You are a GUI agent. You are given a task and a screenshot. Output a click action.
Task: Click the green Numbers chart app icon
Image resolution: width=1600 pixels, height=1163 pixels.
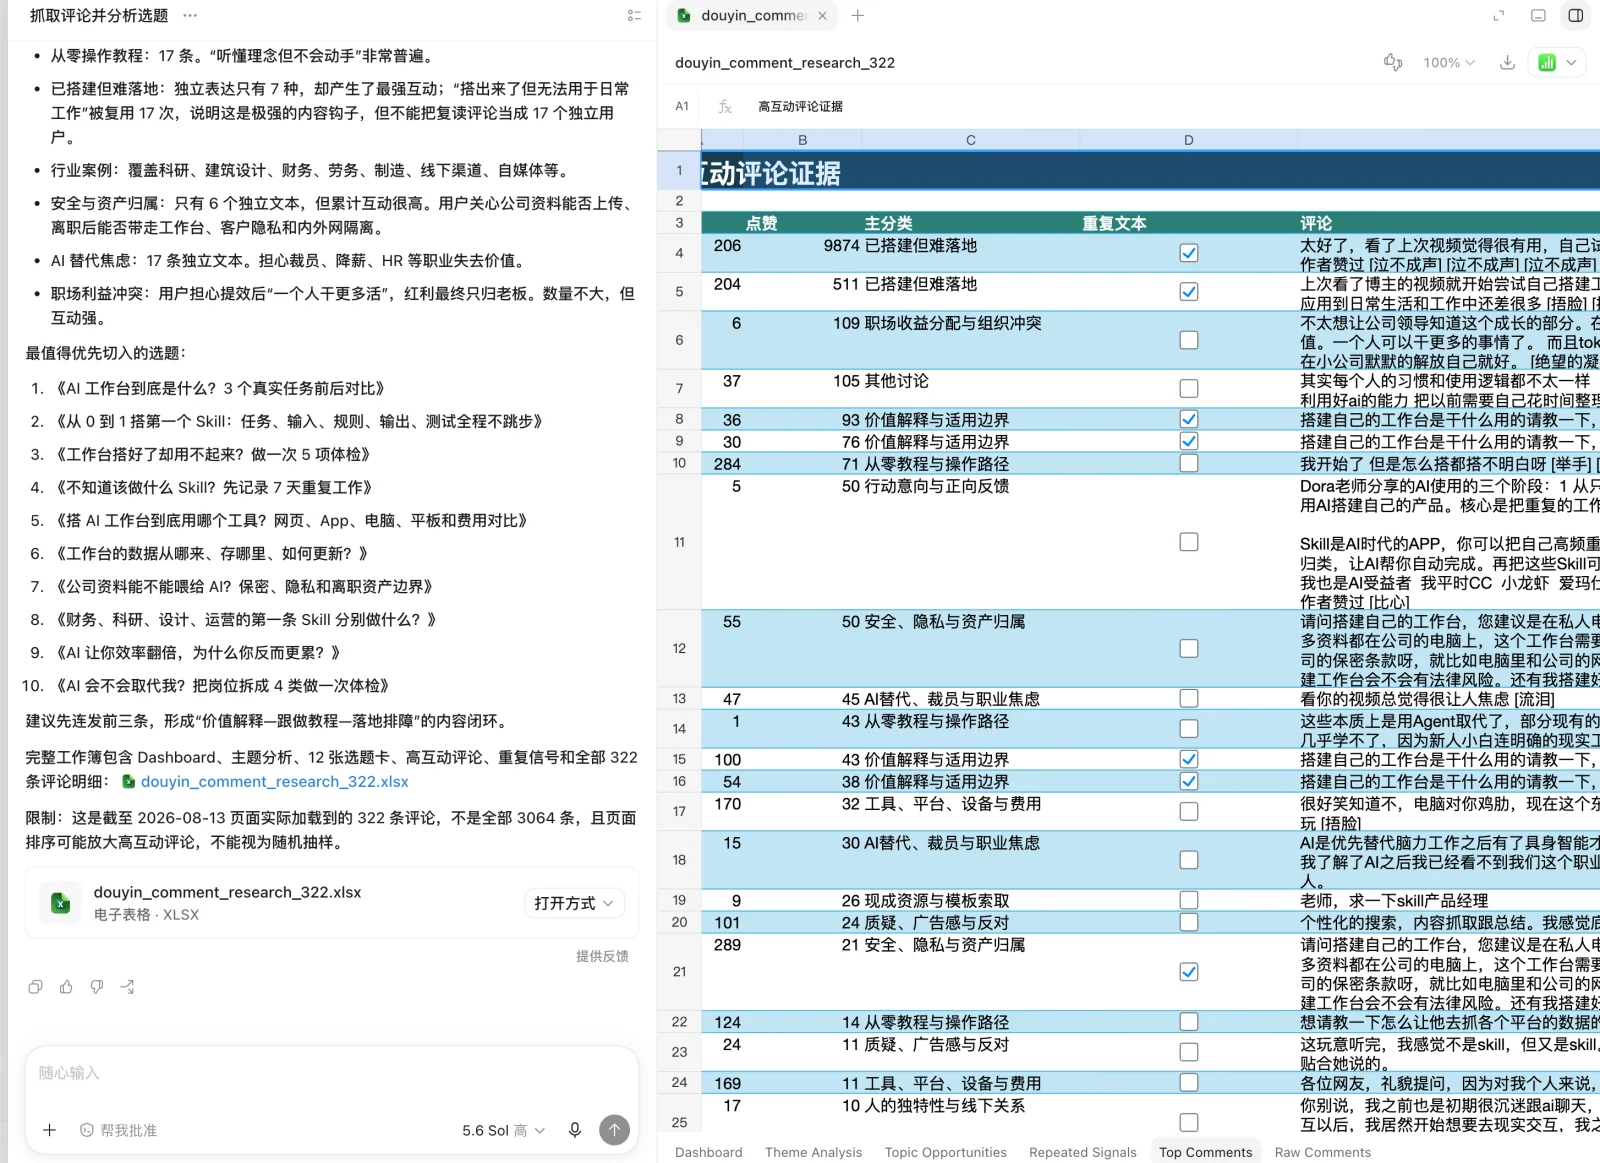click(1547, 62)
